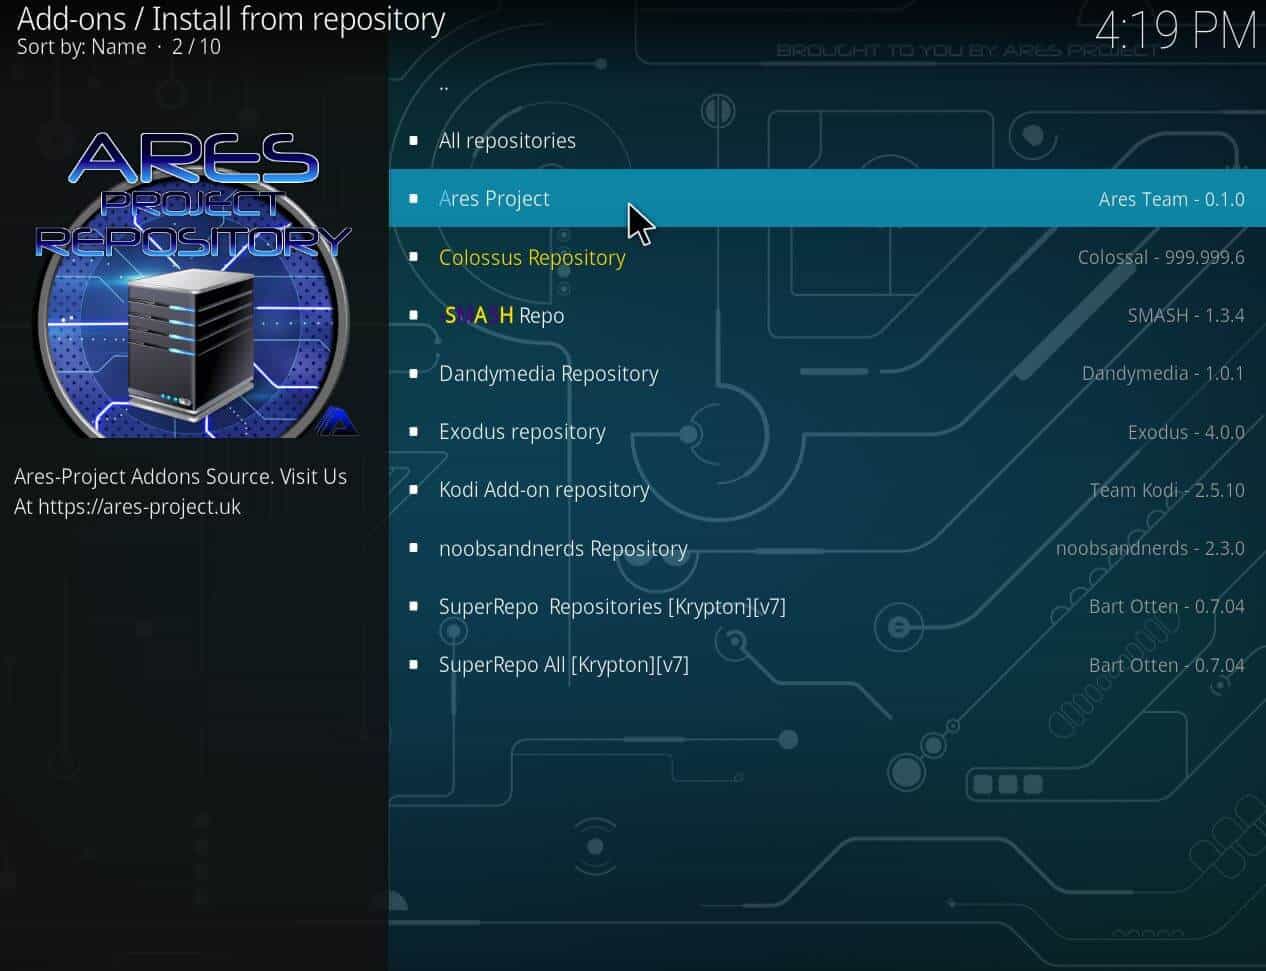This screenshot has height=971, width=1266.
Task: Open the Ares Project repository
Action: point(827,198)
